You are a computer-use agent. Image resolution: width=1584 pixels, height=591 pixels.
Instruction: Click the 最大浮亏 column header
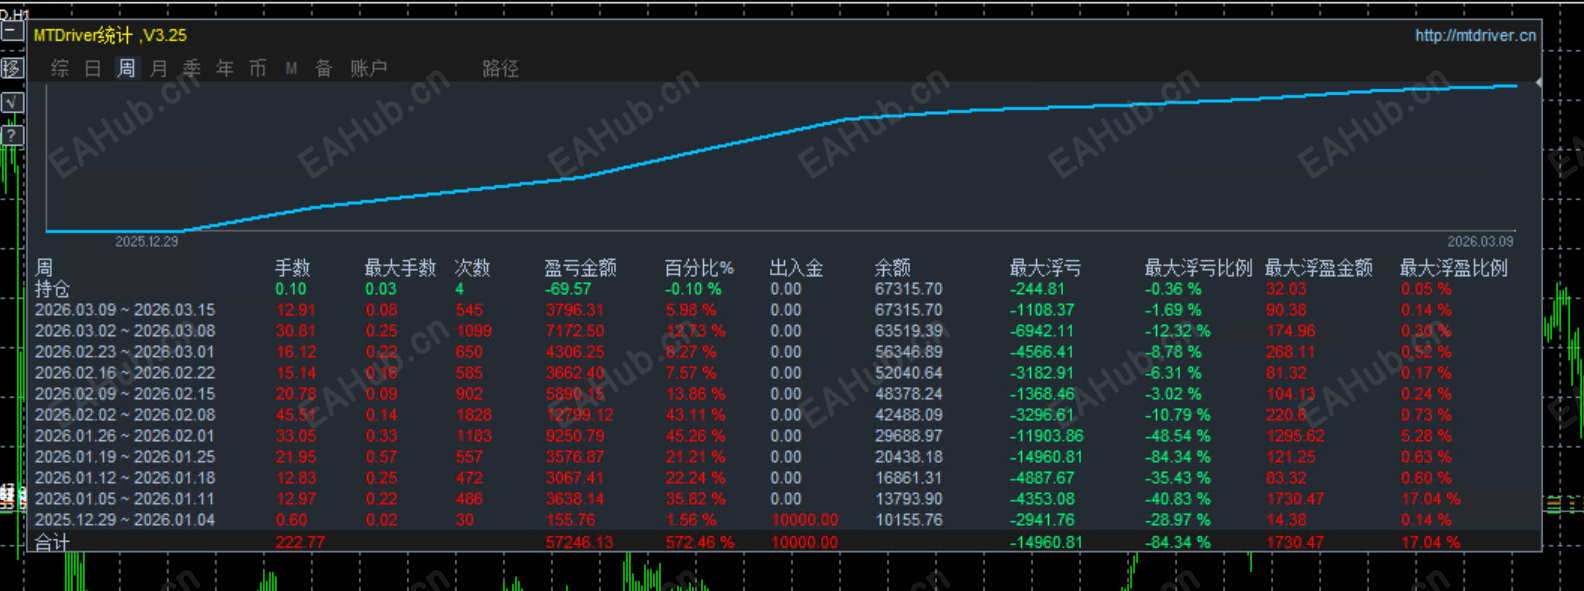pos(1045,267)
